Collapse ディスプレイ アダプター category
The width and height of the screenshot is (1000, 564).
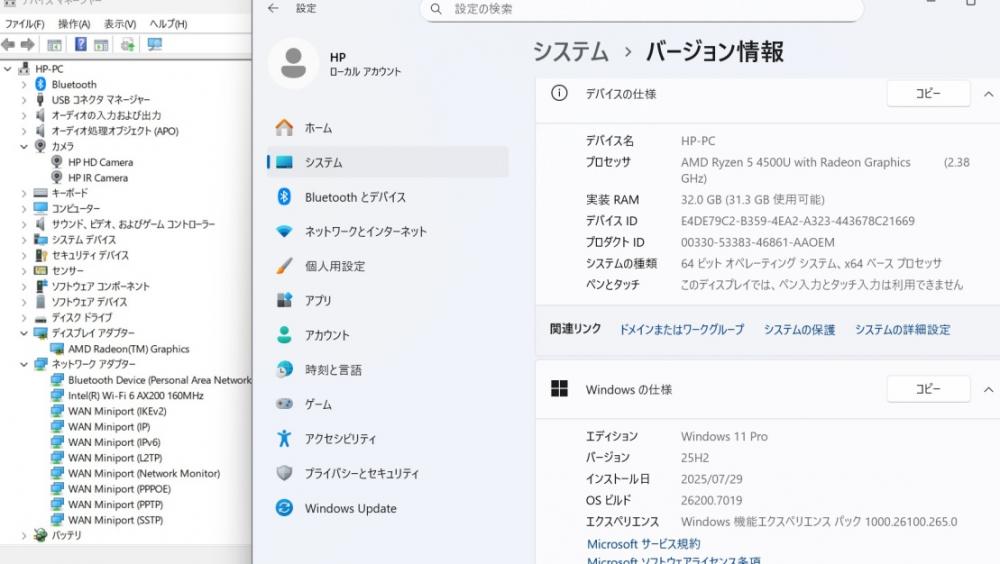24,333
